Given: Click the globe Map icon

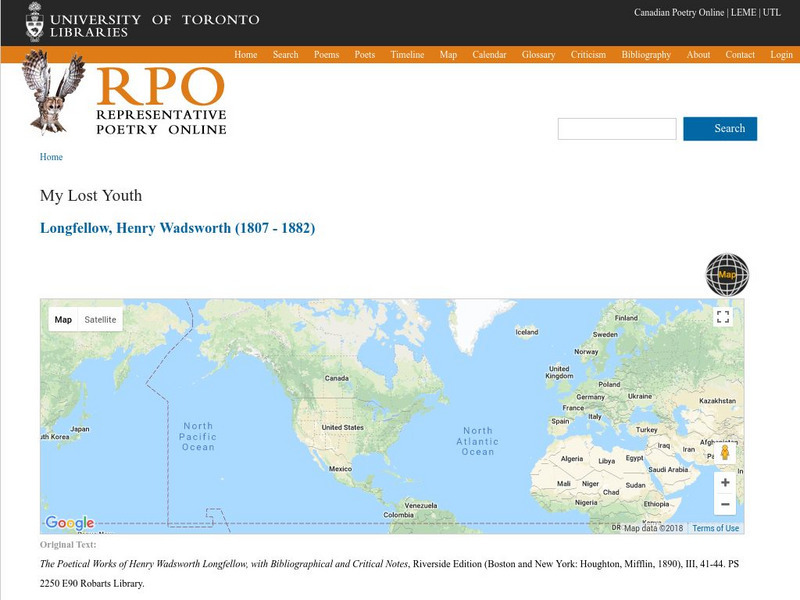Looking at the screenshot, I should [727, 274].
